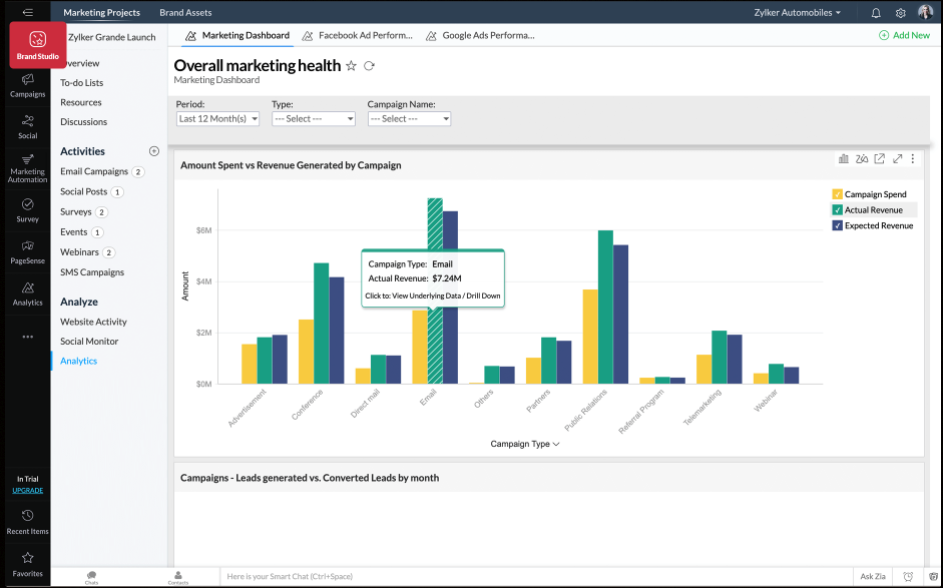Open Chats in the bottom bar
This screenshot has width=943, height=588.
click(91, 577)
